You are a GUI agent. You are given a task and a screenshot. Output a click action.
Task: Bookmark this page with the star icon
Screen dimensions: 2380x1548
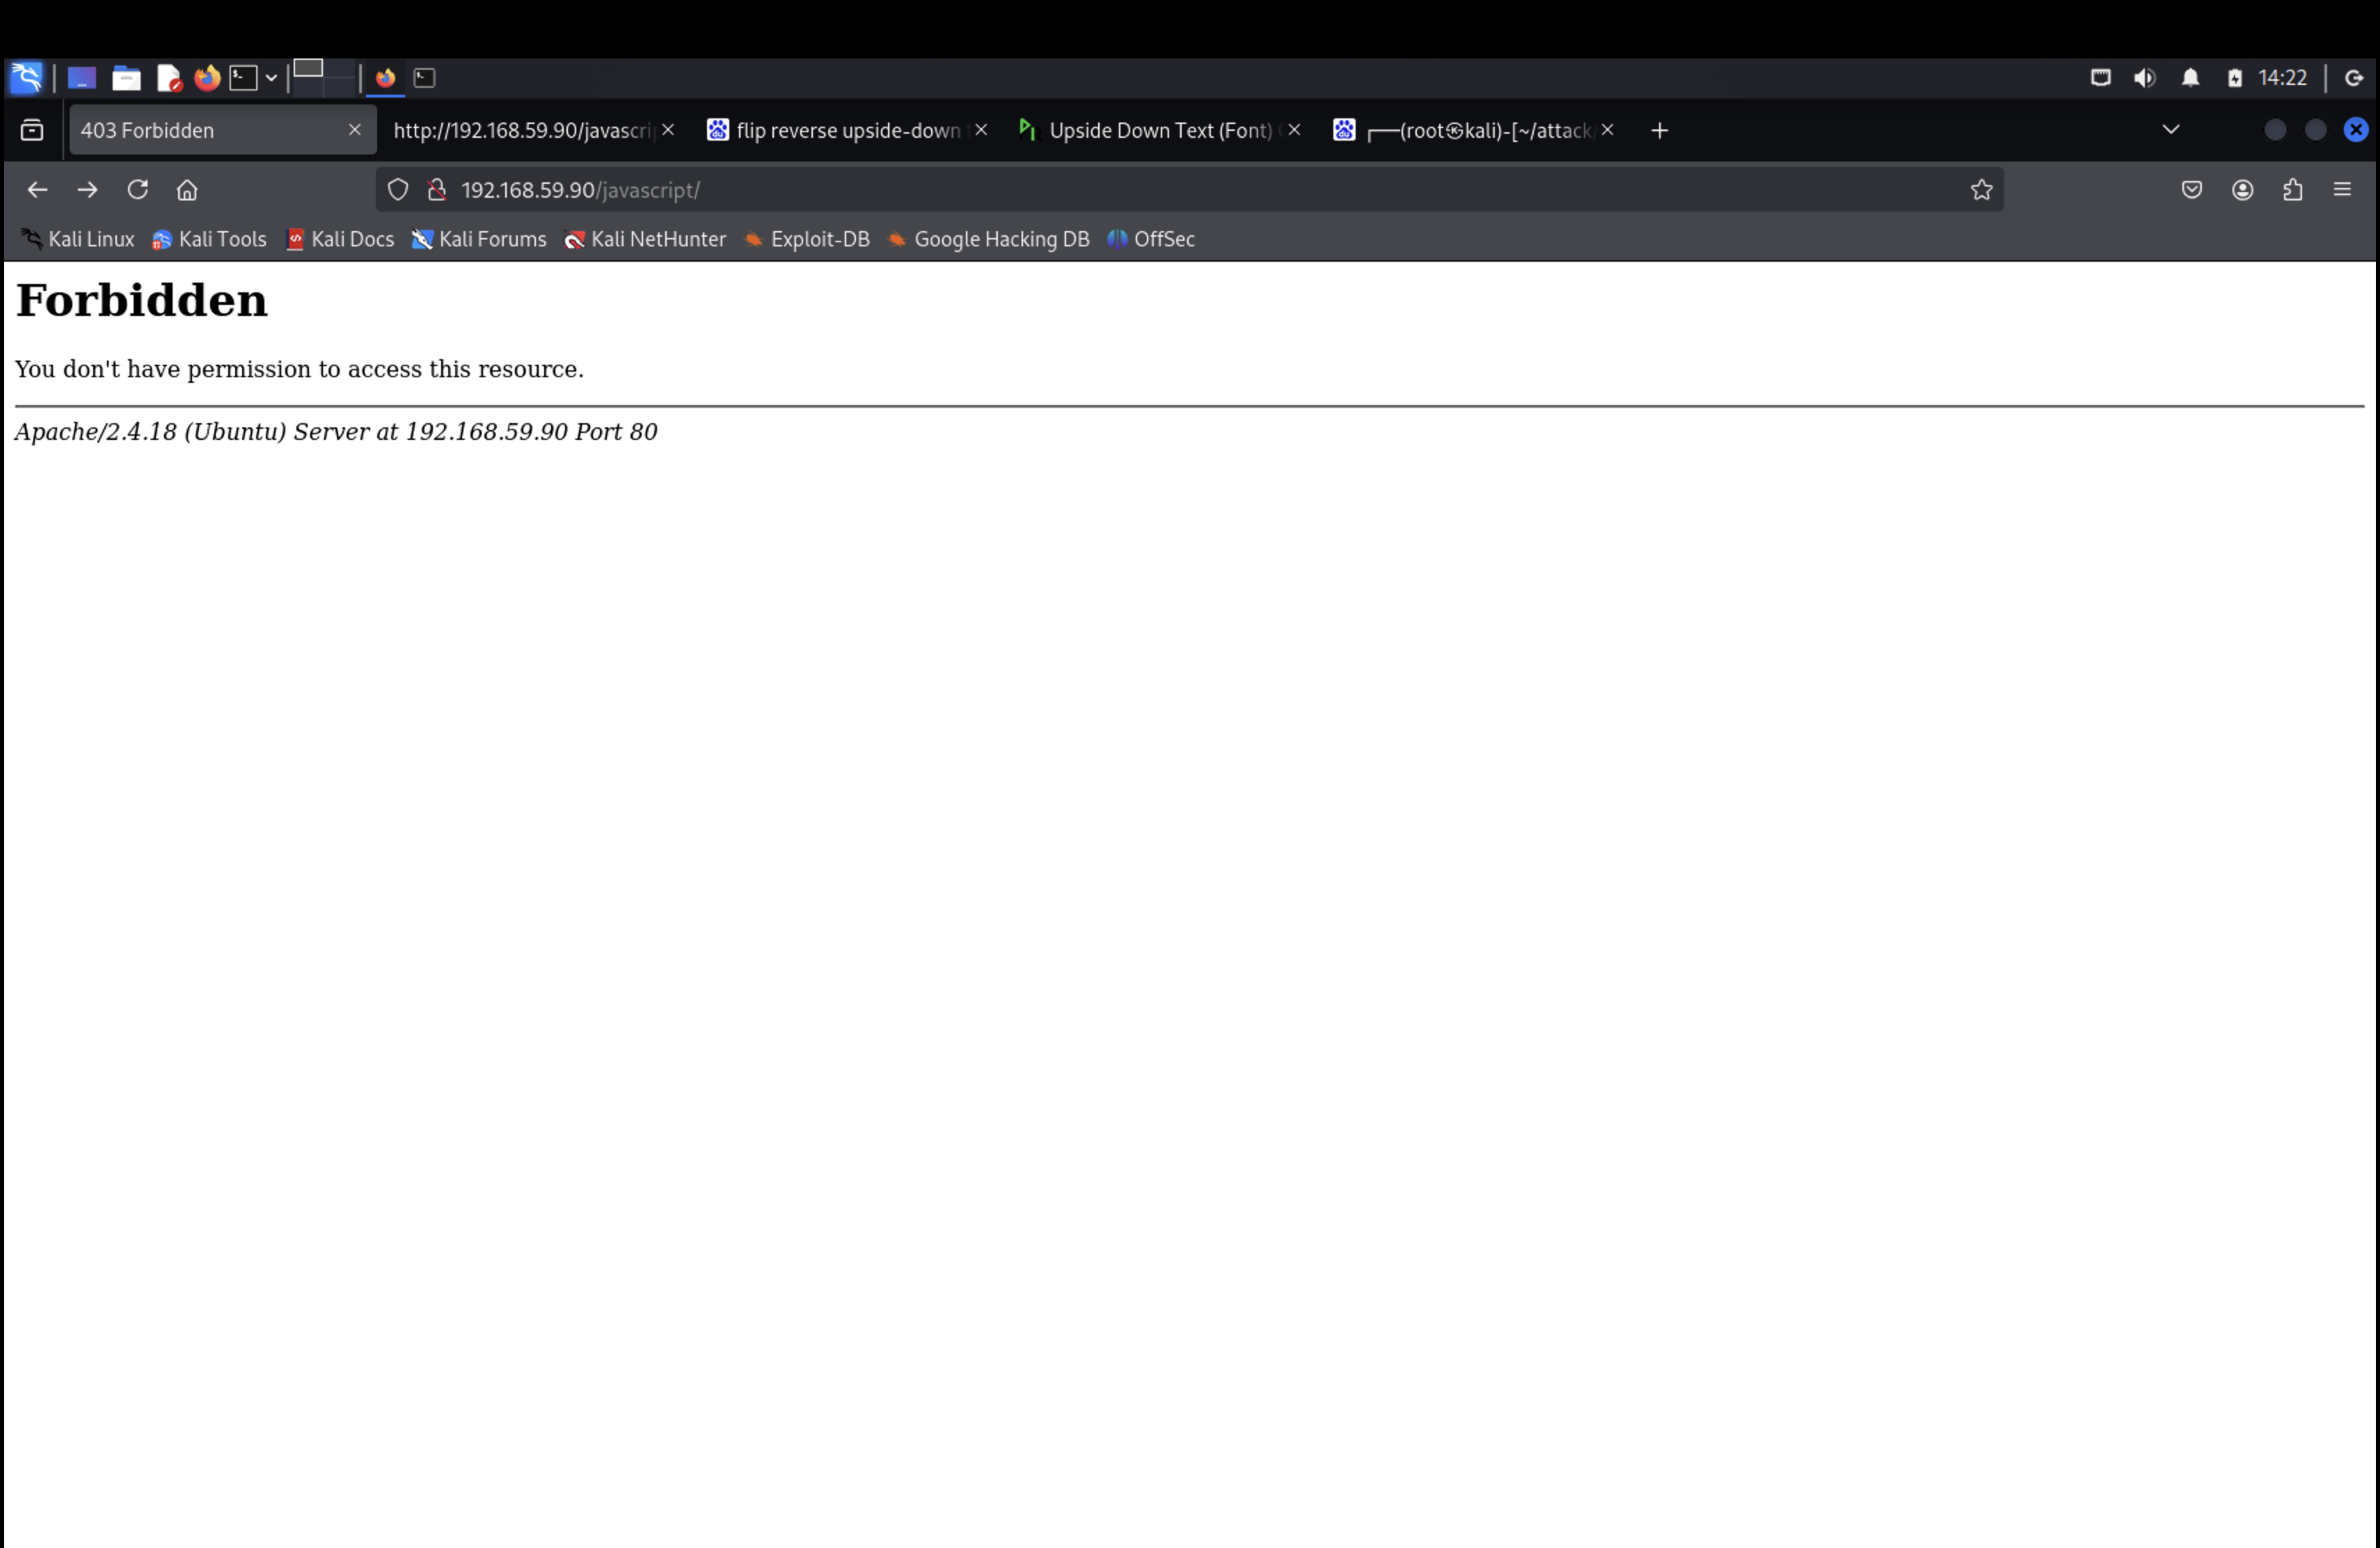pyautogui.click(x=1981, y=190)
